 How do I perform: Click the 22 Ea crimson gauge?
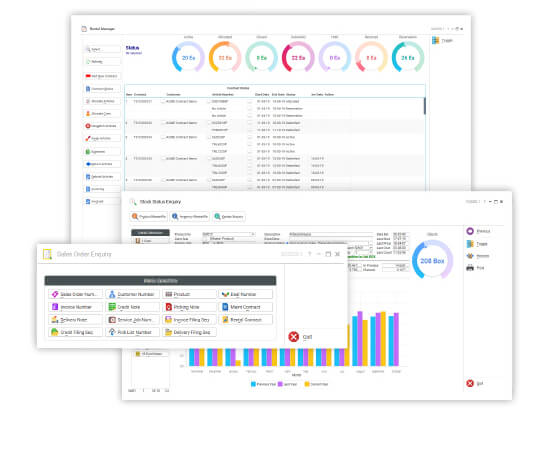pyautogui.click(x=298, y=57)
